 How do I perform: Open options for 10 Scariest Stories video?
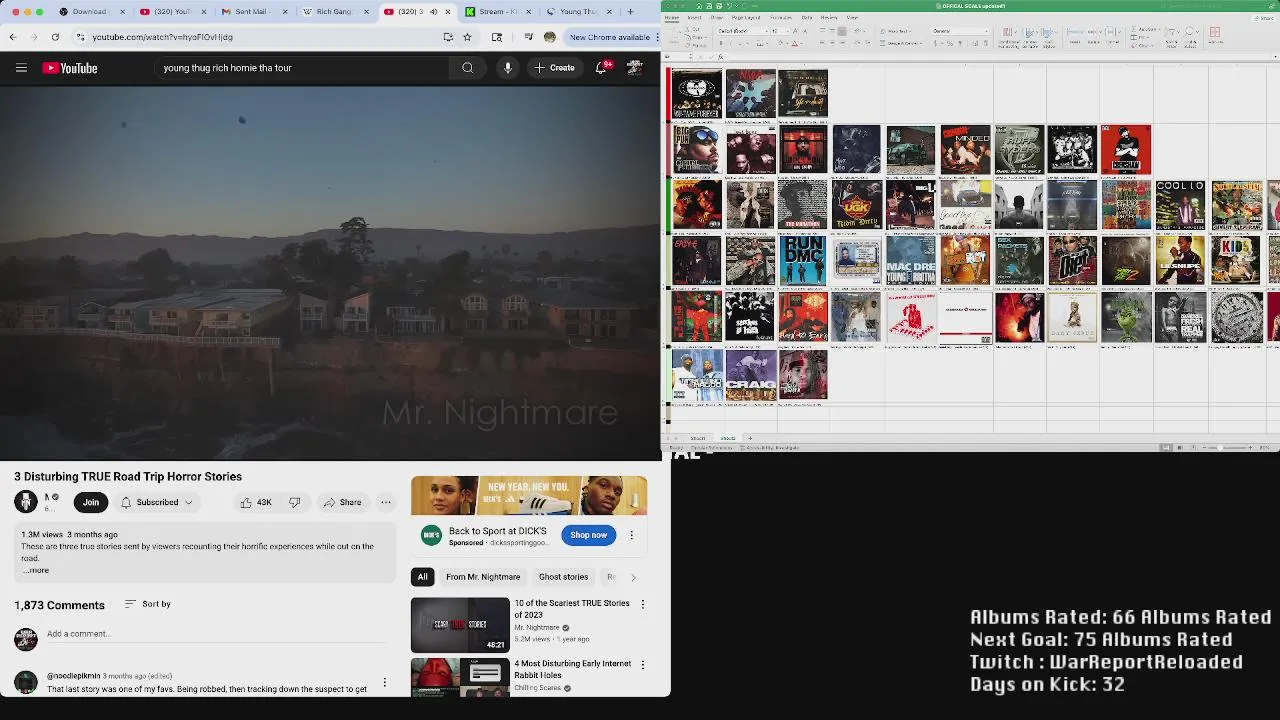(x=642, y=604)
